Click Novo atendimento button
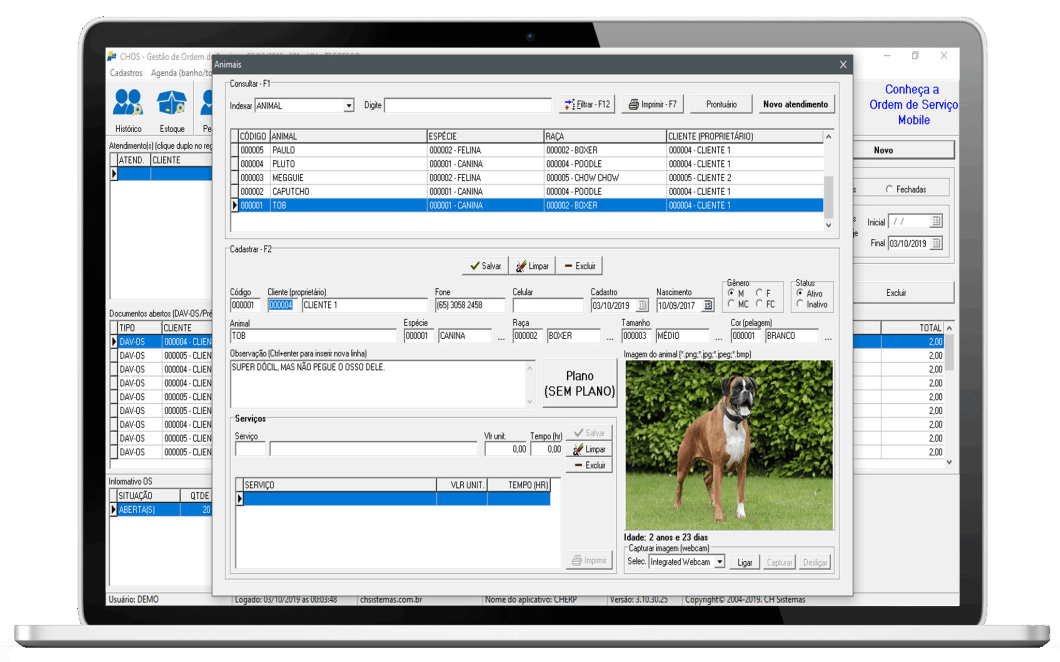 [795, 104]
